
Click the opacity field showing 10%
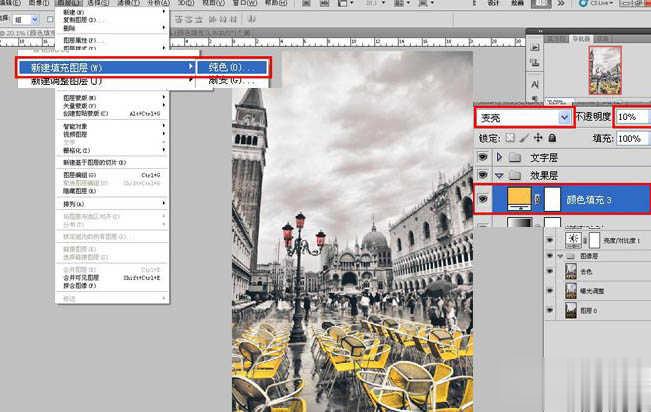click(x=630, y=117)
